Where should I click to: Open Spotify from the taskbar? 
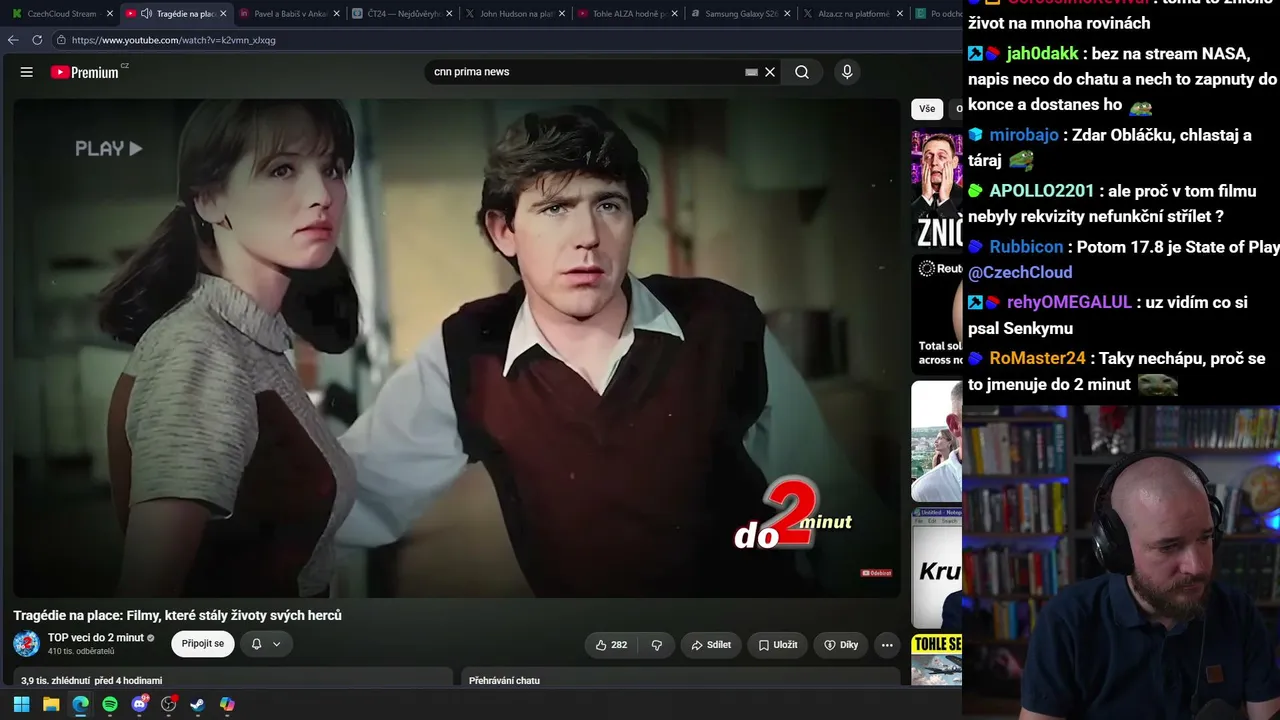tap(110, 704)
